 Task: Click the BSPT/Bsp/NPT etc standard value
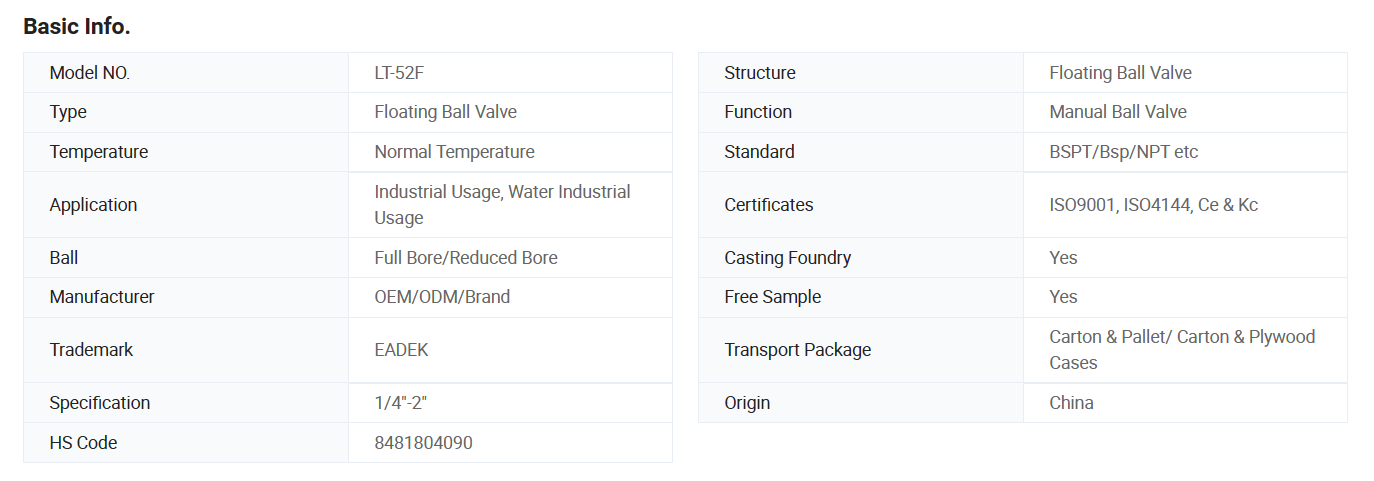click(1123, 152)
